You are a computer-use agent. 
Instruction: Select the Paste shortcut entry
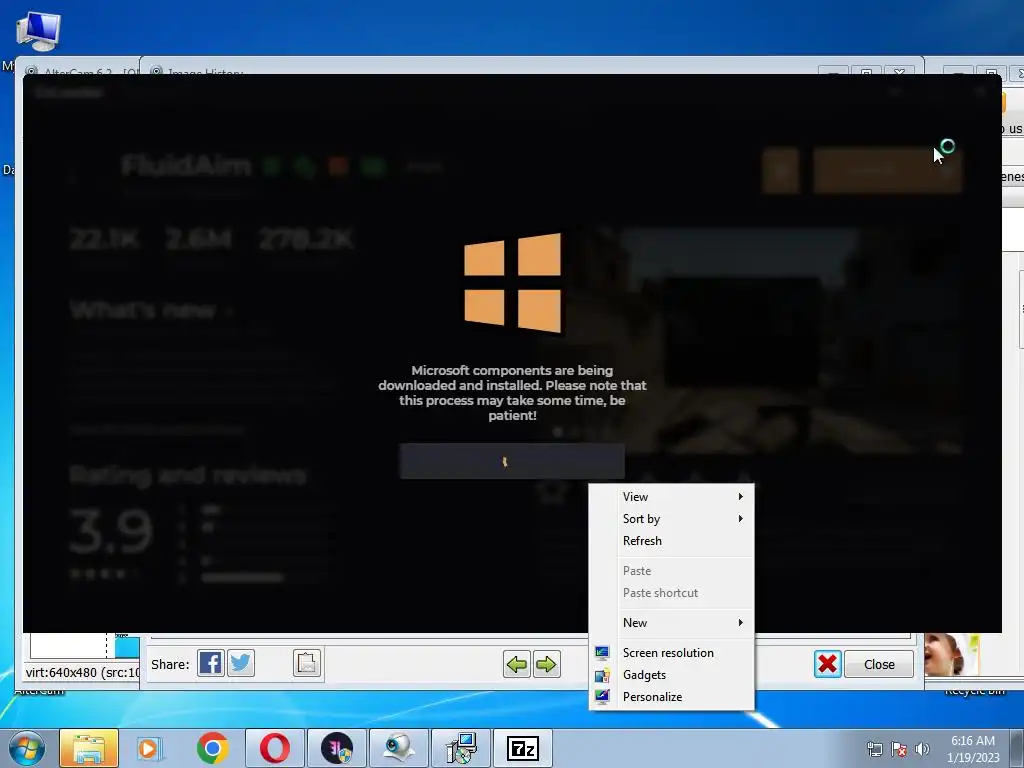671,593
